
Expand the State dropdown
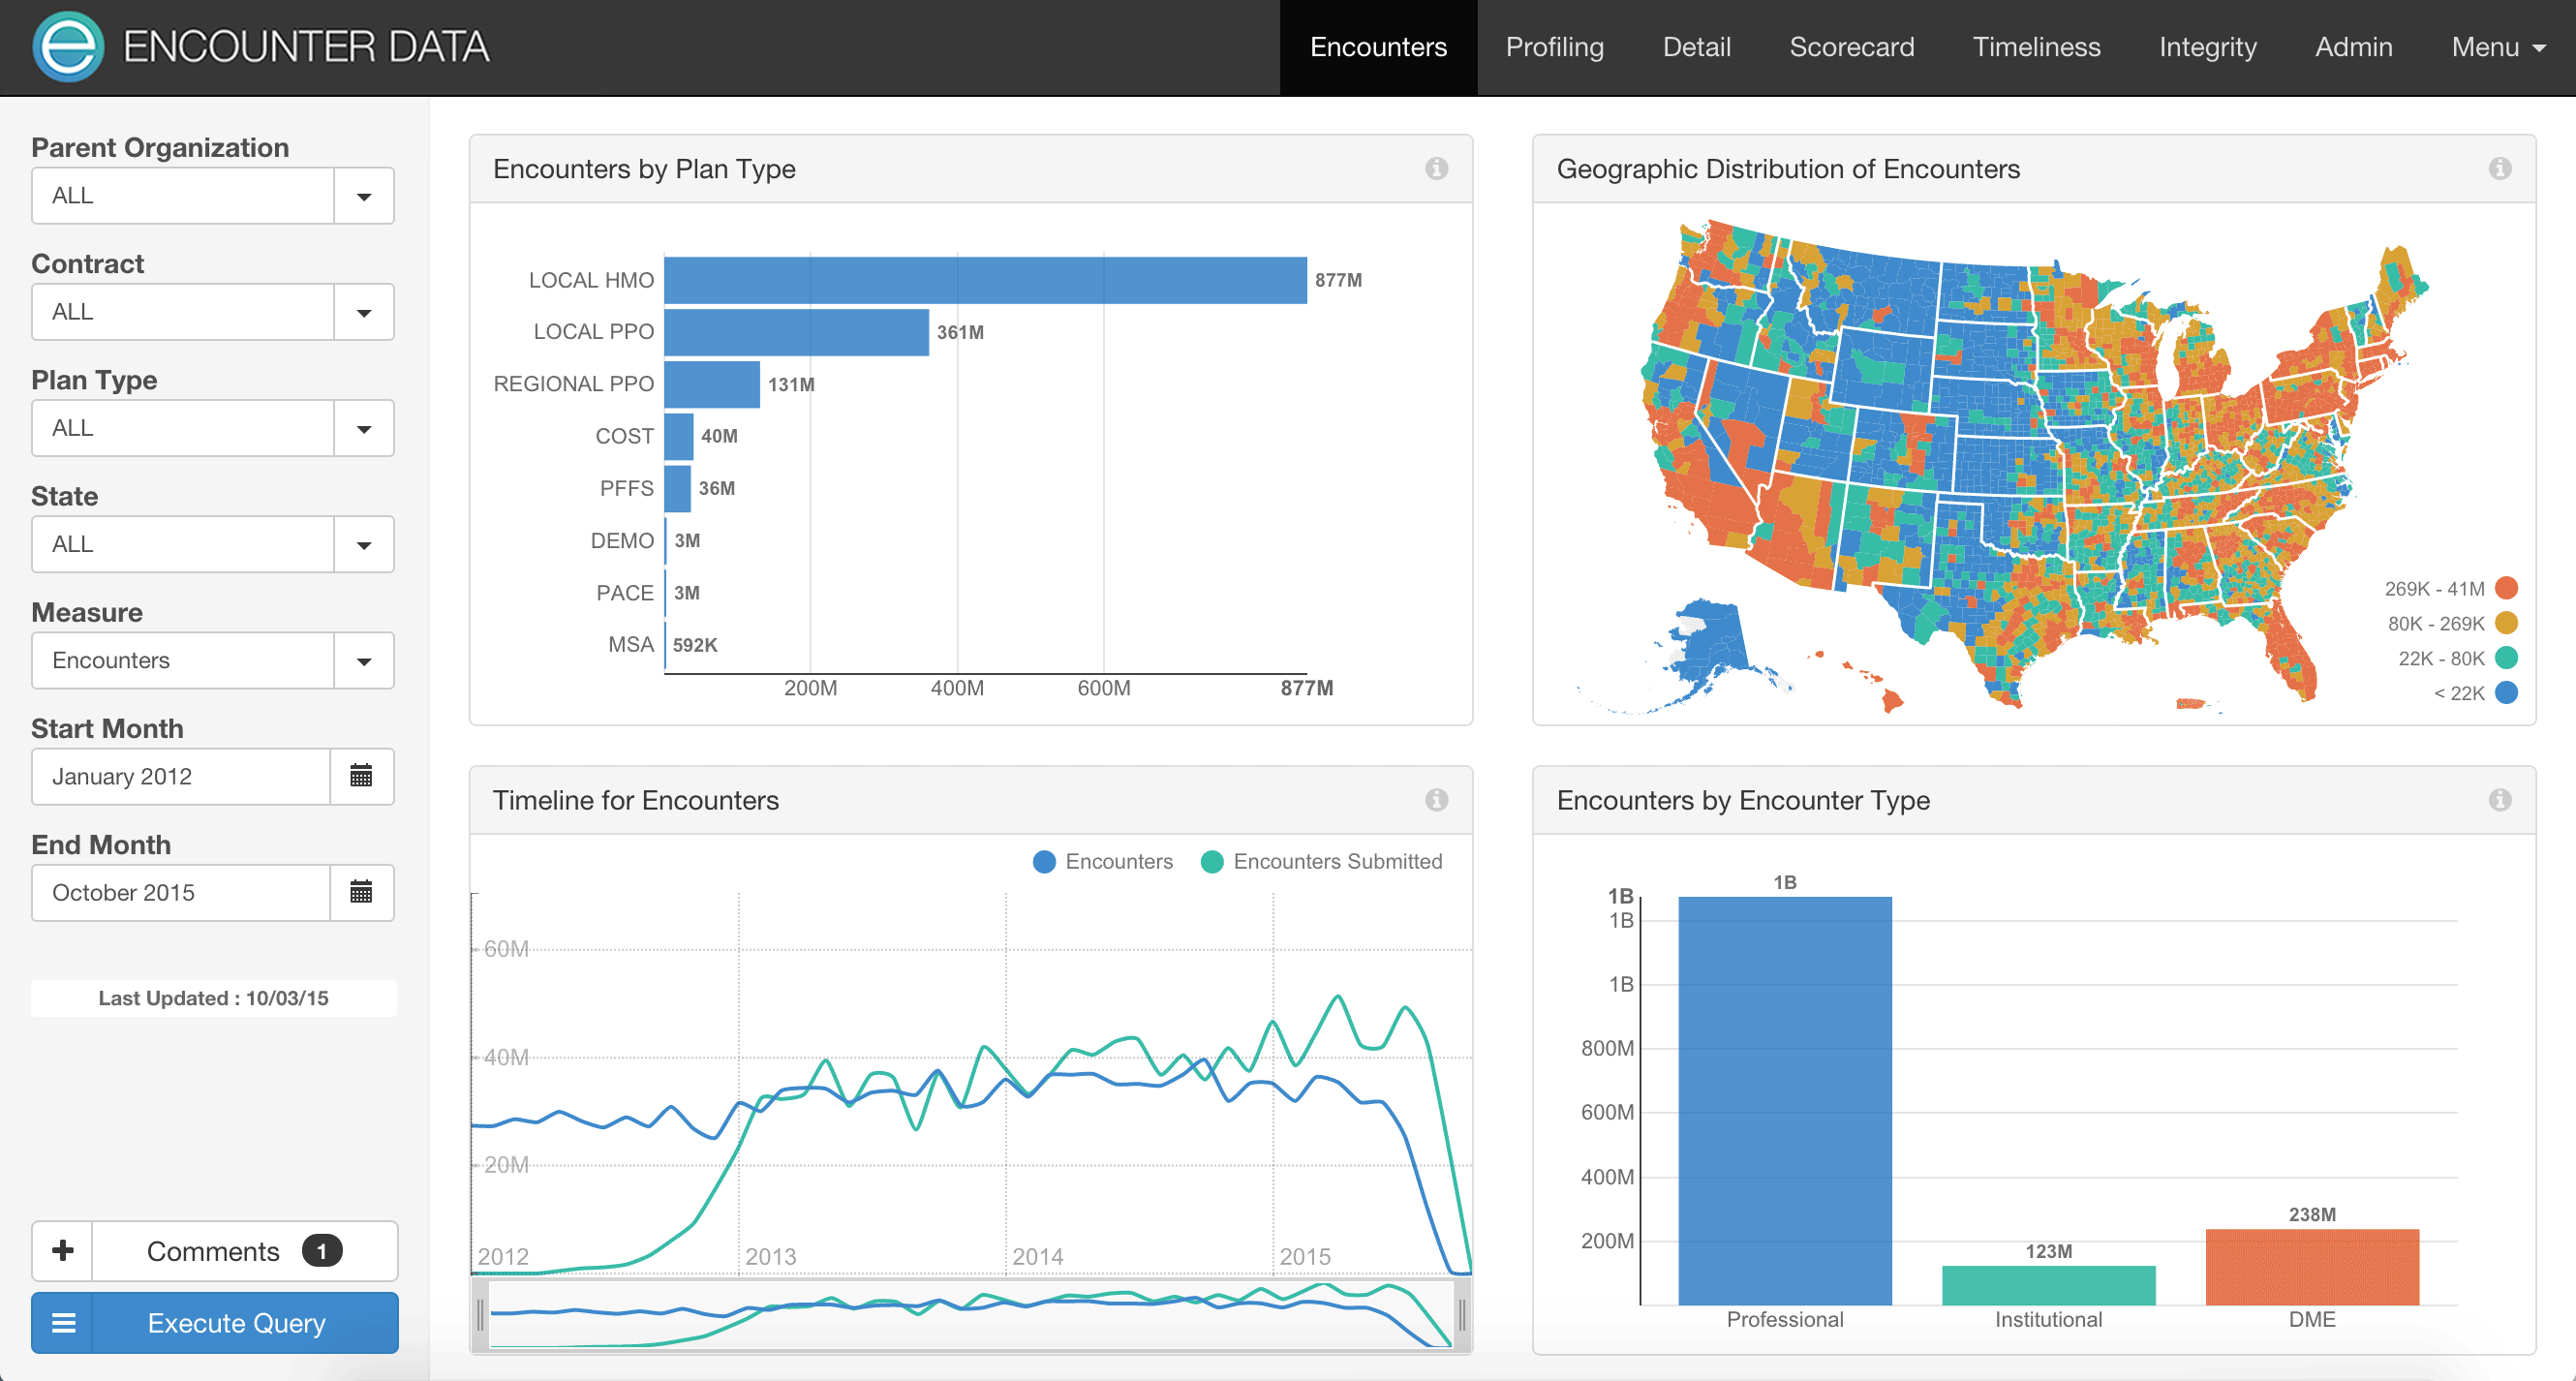364,544
